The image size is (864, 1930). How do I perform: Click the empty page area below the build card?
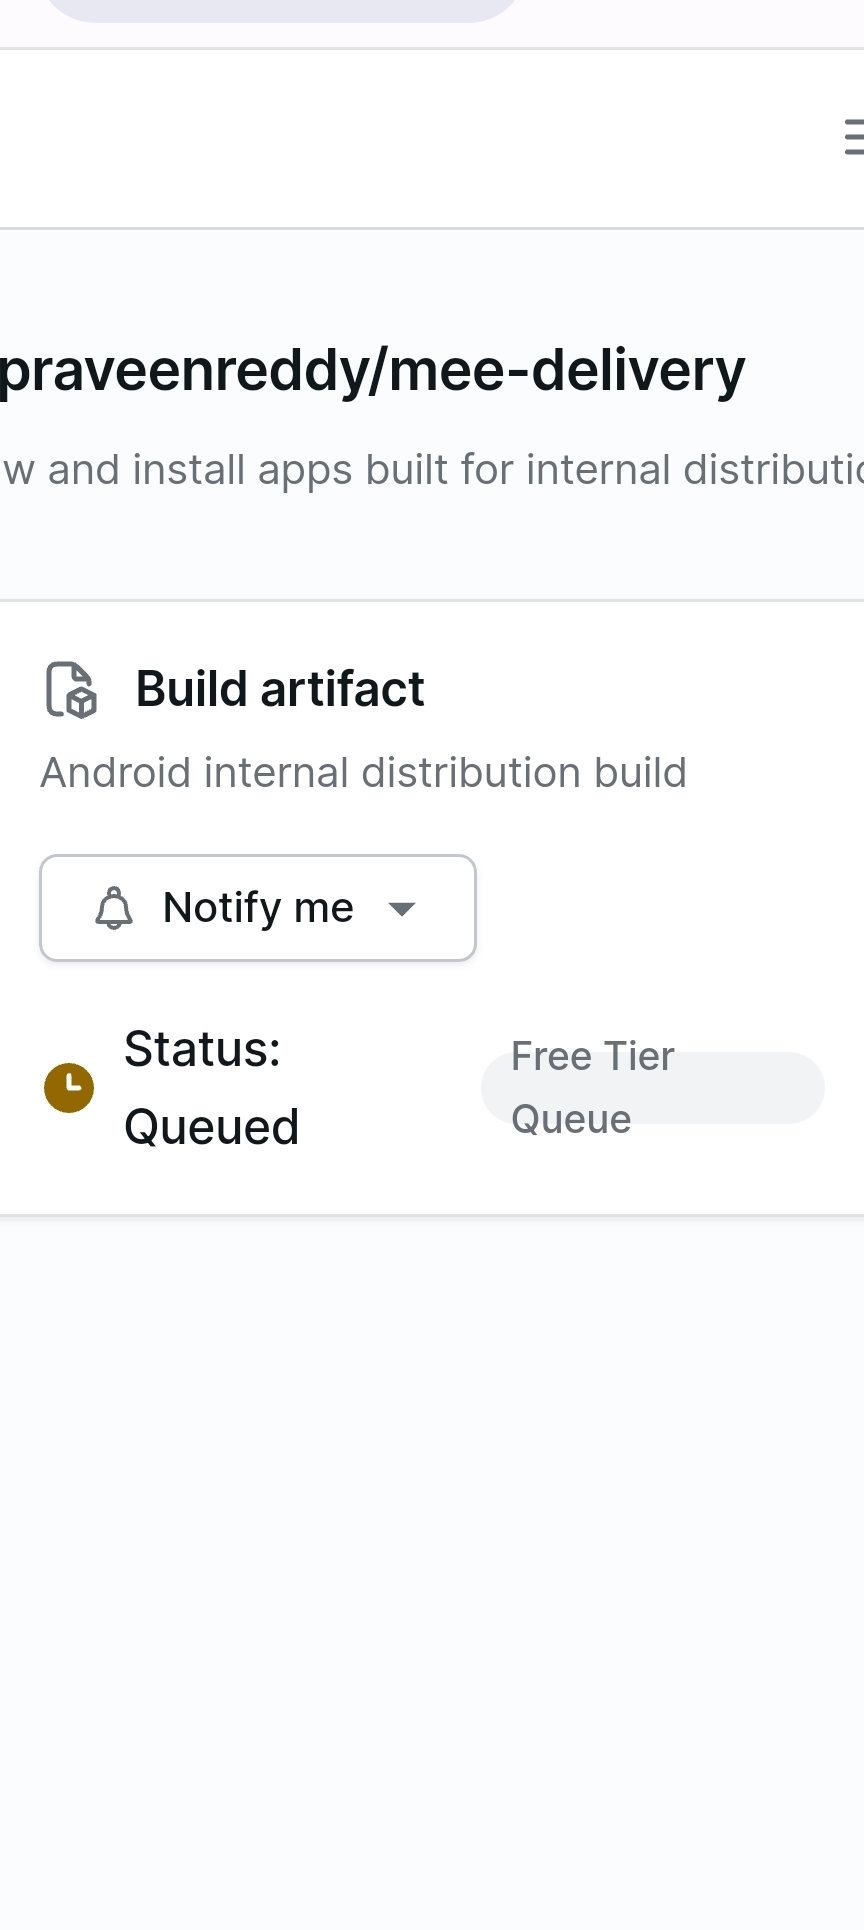point(432,1570)
